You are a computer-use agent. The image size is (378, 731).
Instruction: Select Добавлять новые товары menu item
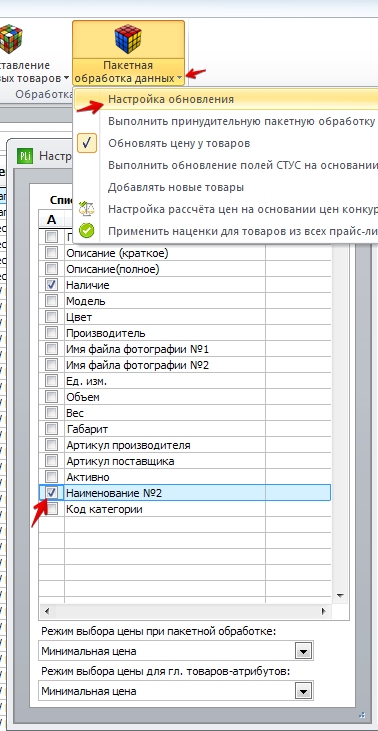176,187
